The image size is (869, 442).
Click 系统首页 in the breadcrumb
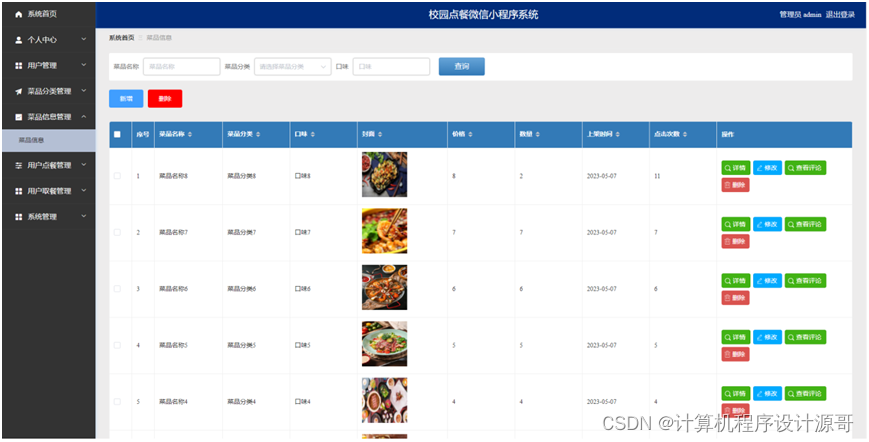click(x=121, y=38)
